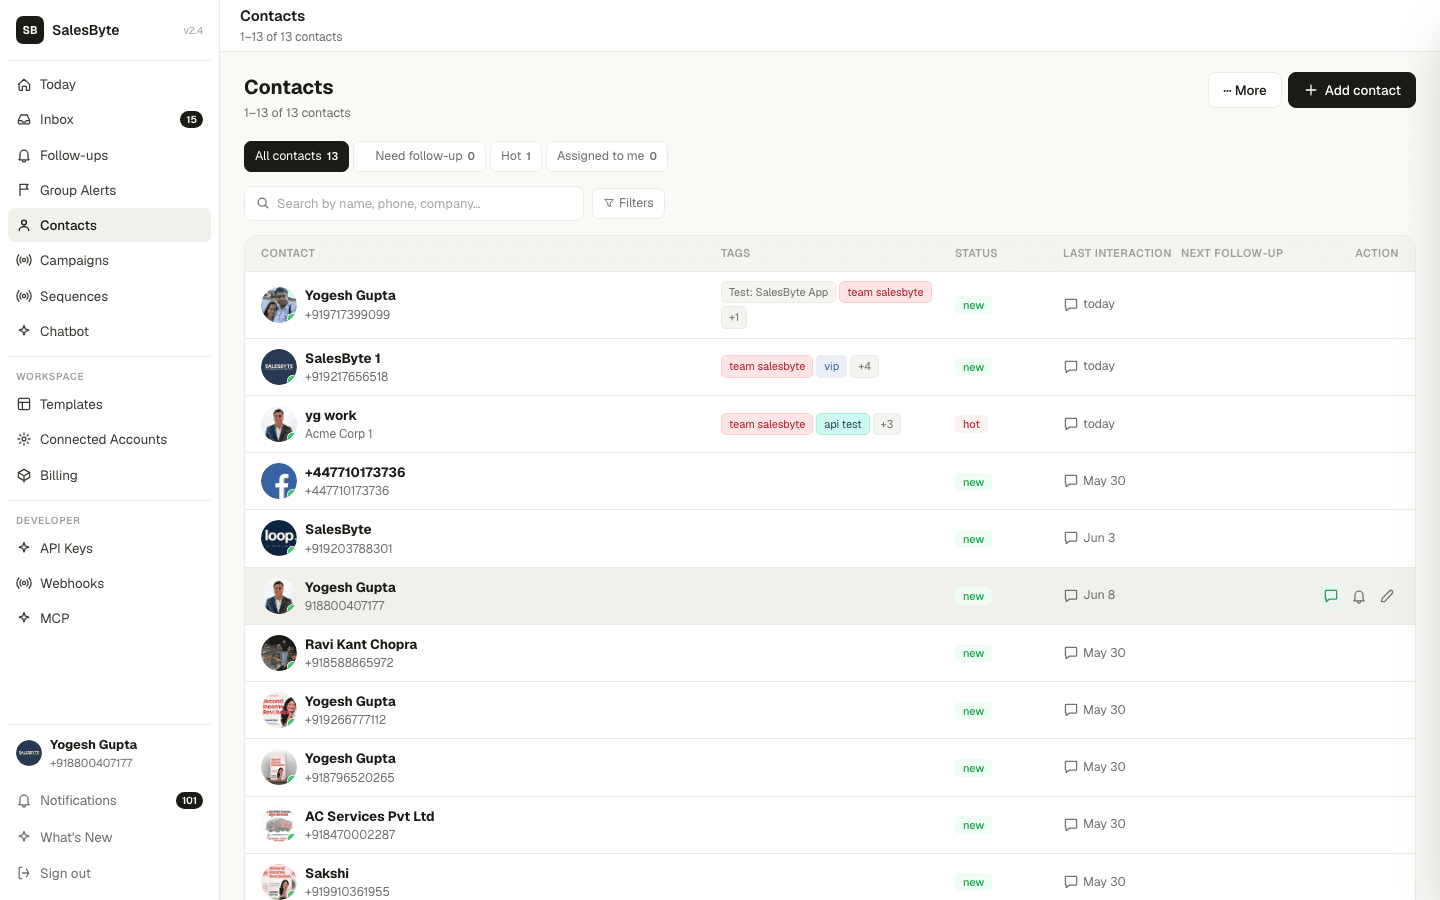Click the Tags column header
The image size is (1440, 900).
[735, 254]
